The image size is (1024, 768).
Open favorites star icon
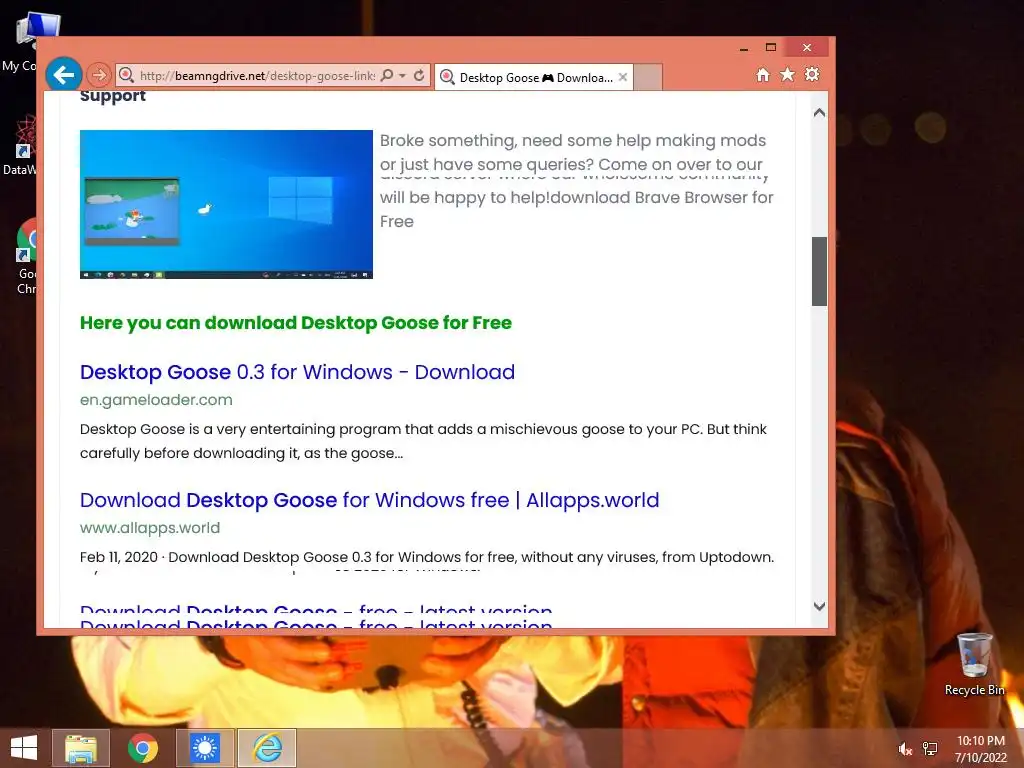tap(788, 74)
